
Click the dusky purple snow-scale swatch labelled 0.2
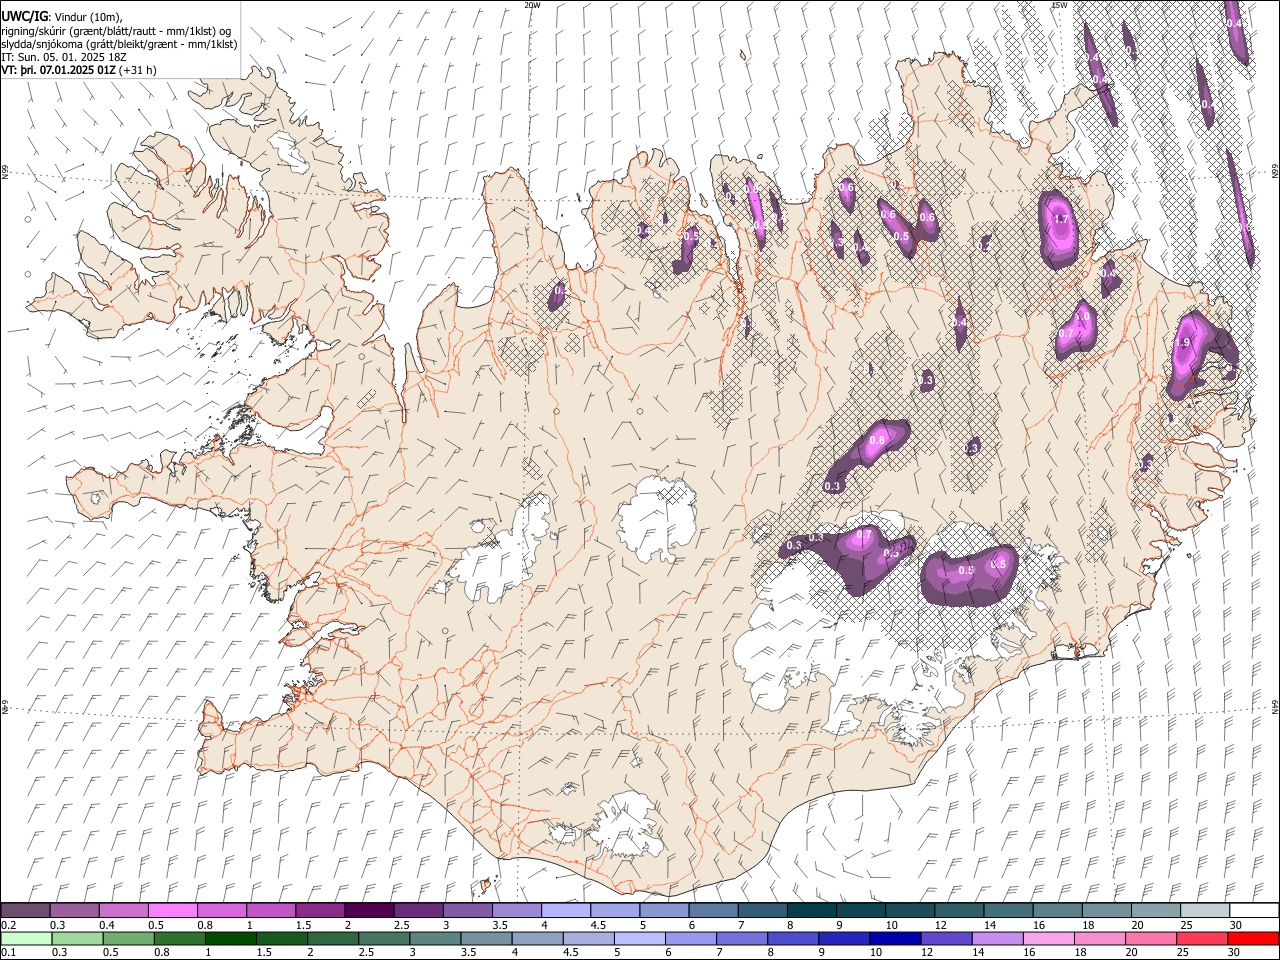point(25,911)
